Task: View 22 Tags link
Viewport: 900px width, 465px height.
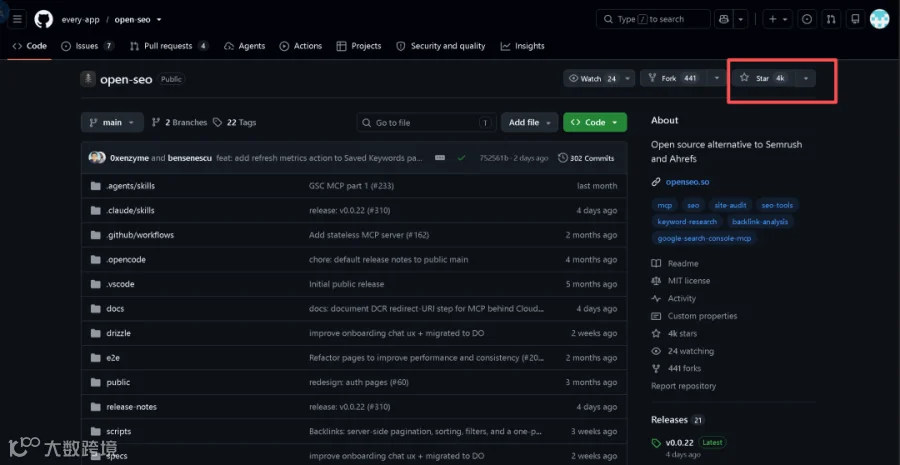Action: pos(234,122)
